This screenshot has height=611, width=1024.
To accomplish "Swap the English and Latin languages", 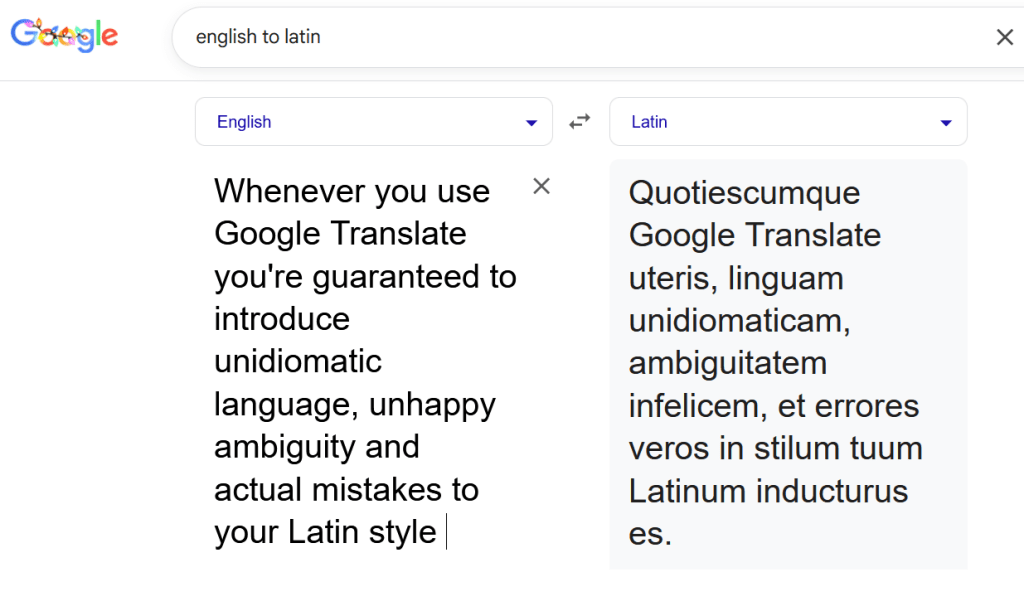I will pyautogui.click(x=580, y=122).
